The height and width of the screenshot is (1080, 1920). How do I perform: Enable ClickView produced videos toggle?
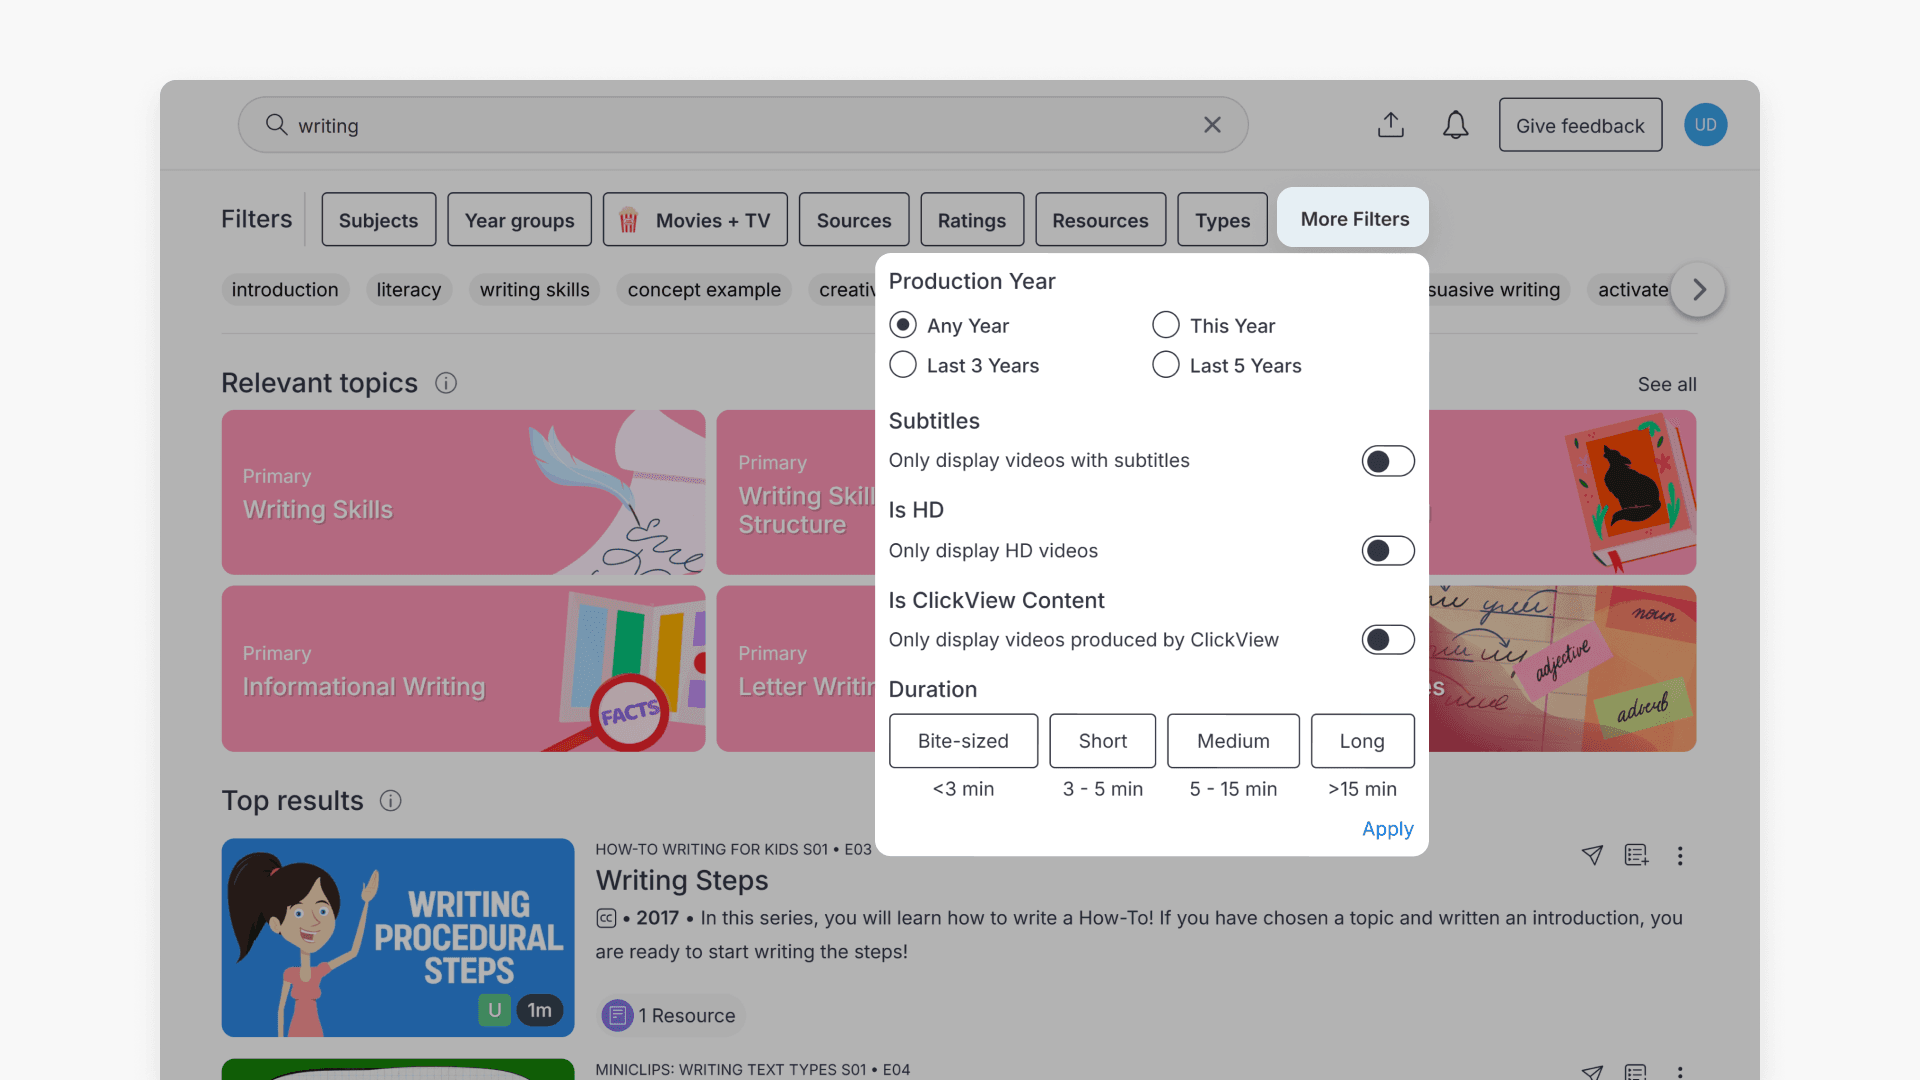[x=1387, y=640]
